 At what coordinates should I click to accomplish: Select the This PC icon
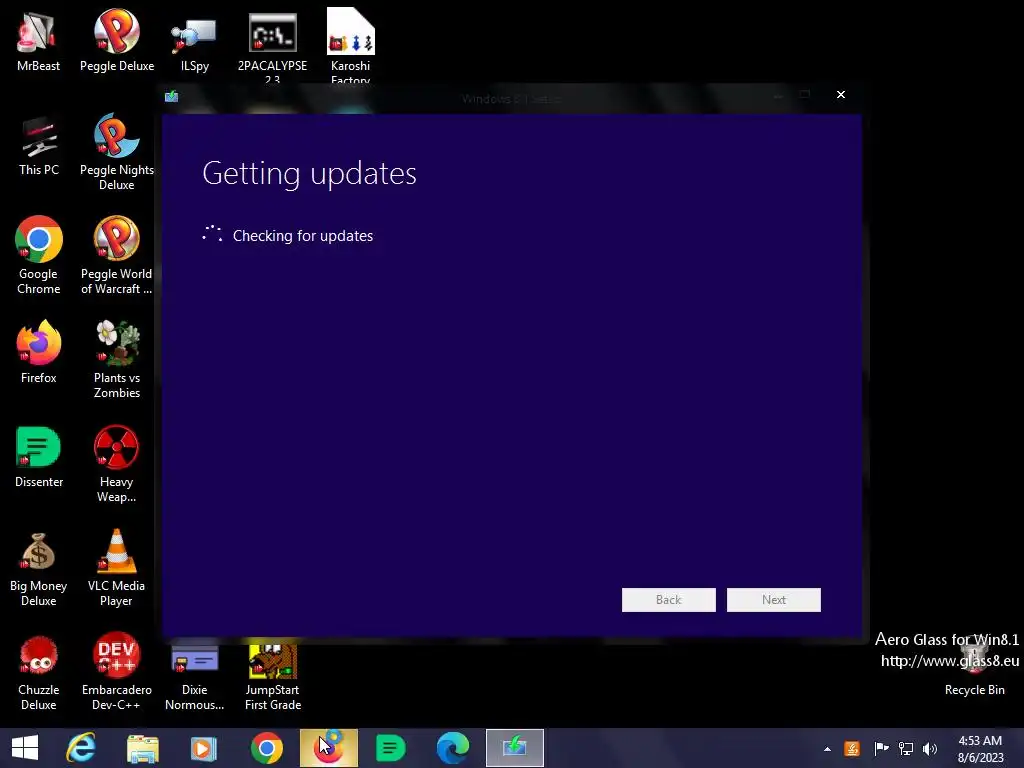39,145
